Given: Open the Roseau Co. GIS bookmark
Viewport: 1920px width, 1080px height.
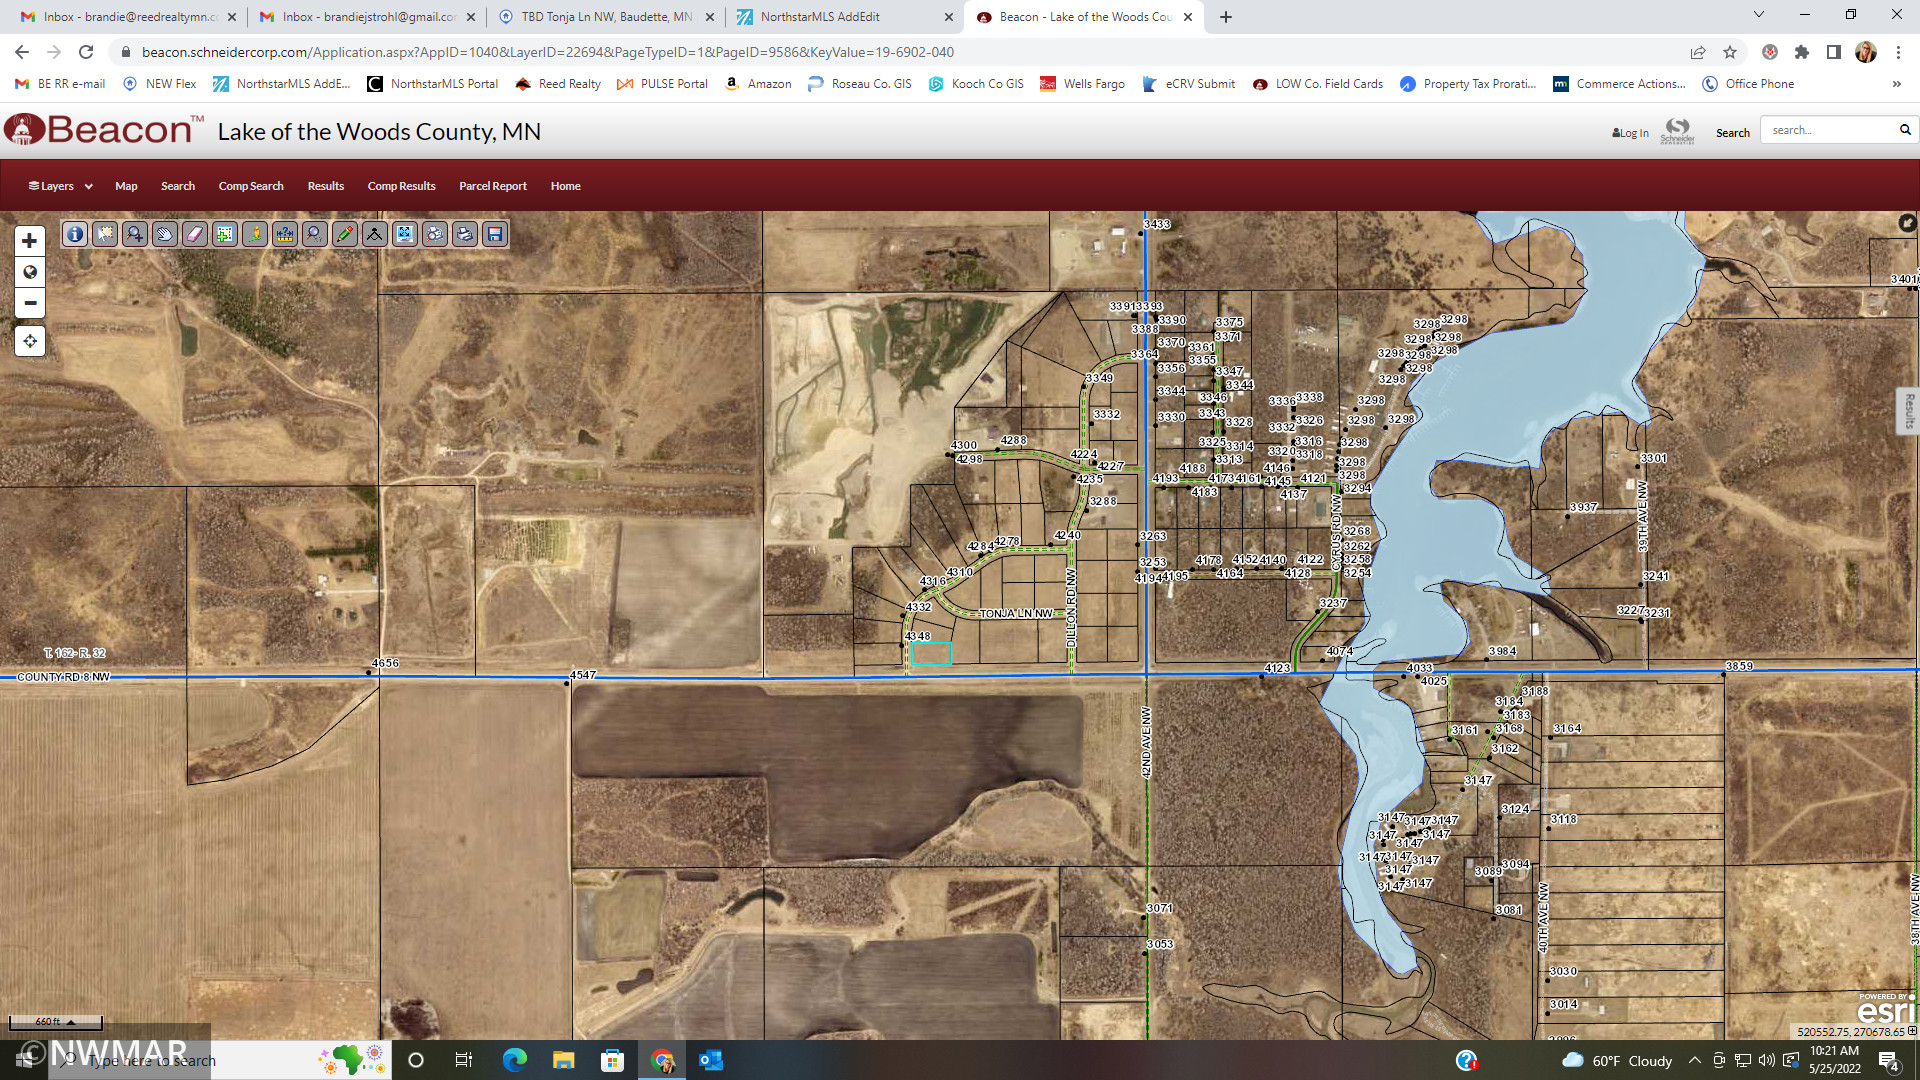Looking at the screenshot, I should tap(860, 84).
